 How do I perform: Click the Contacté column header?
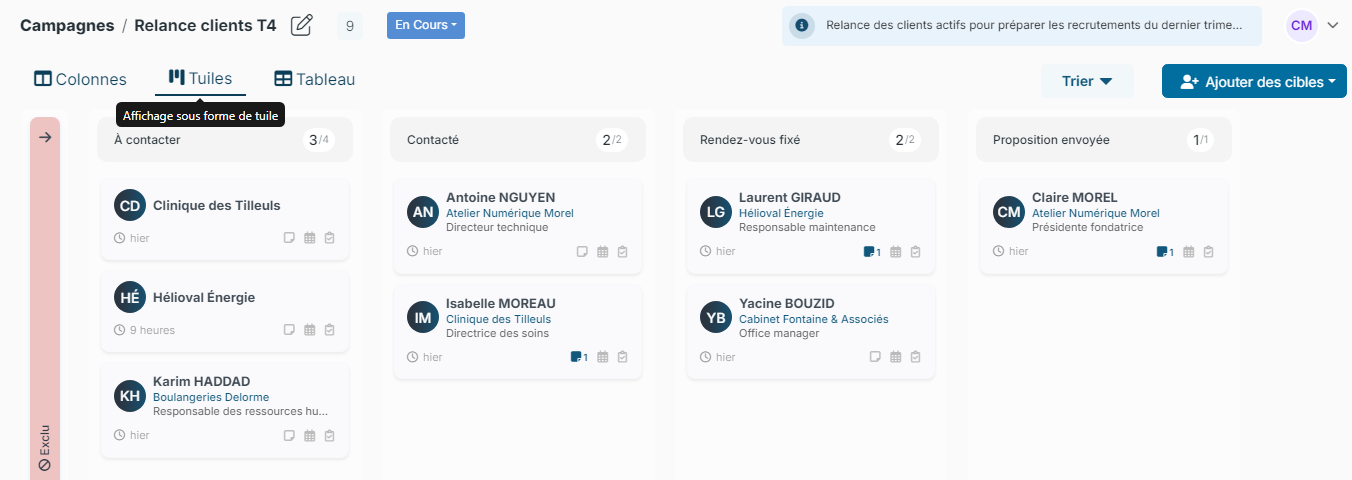518,140
